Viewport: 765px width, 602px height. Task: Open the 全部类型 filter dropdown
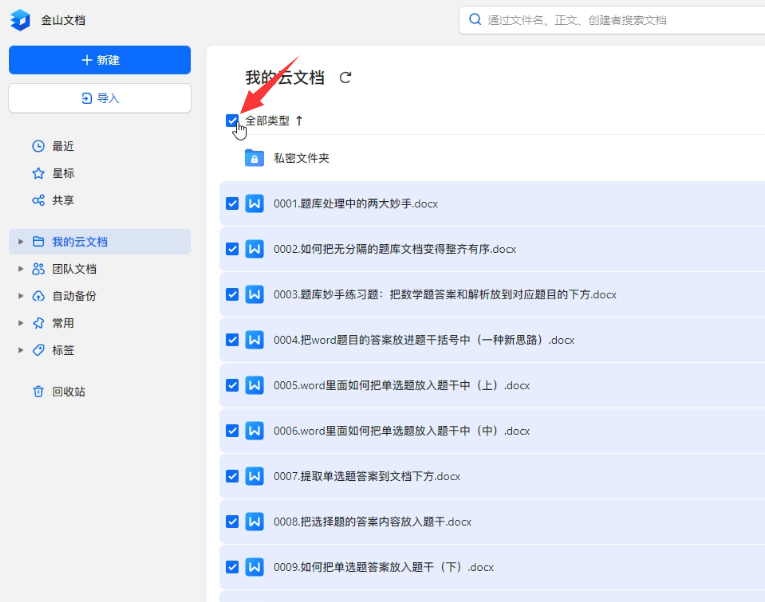click(x=267, y=120)
